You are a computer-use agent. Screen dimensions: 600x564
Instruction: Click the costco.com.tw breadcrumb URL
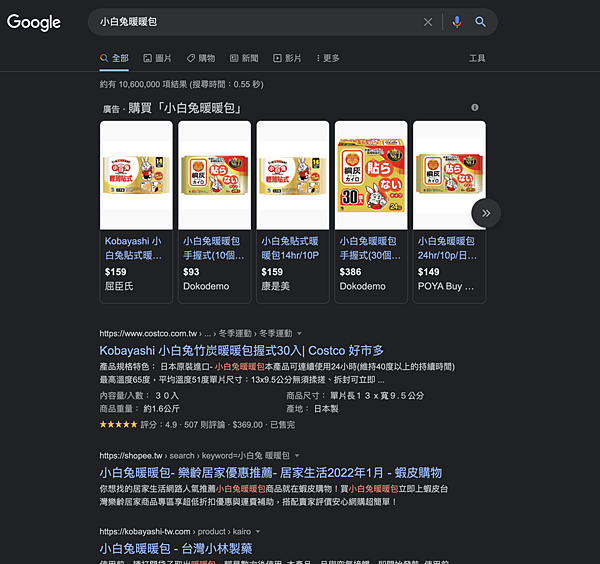point(196,334)
